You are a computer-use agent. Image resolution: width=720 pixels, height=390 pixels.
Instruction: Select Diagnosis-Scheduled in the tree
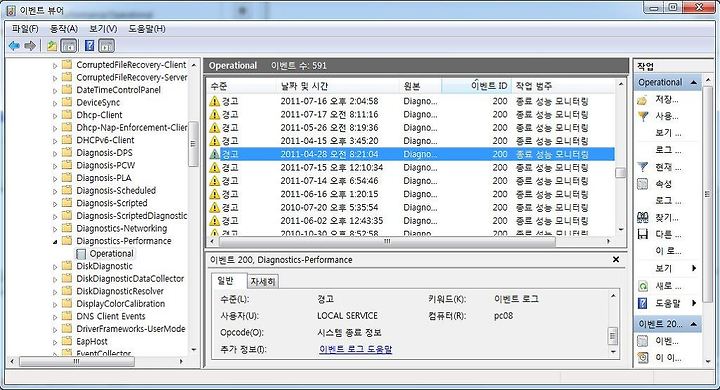coord(116,191)
